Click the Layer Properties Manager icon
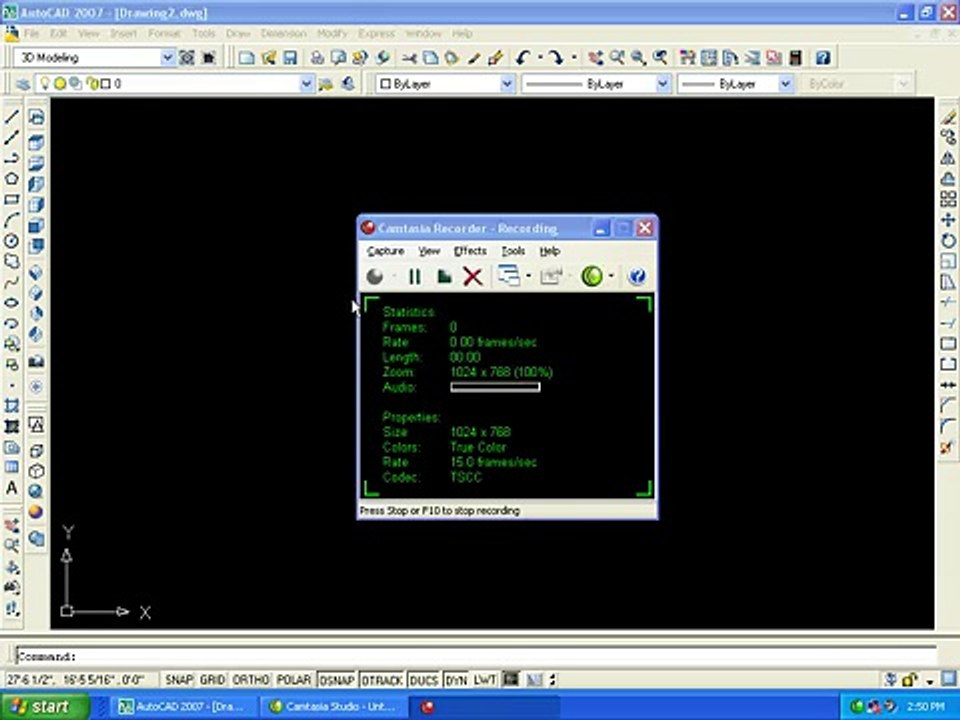Image resolution: width=960 pixels, height=720 pixels. 23,84
